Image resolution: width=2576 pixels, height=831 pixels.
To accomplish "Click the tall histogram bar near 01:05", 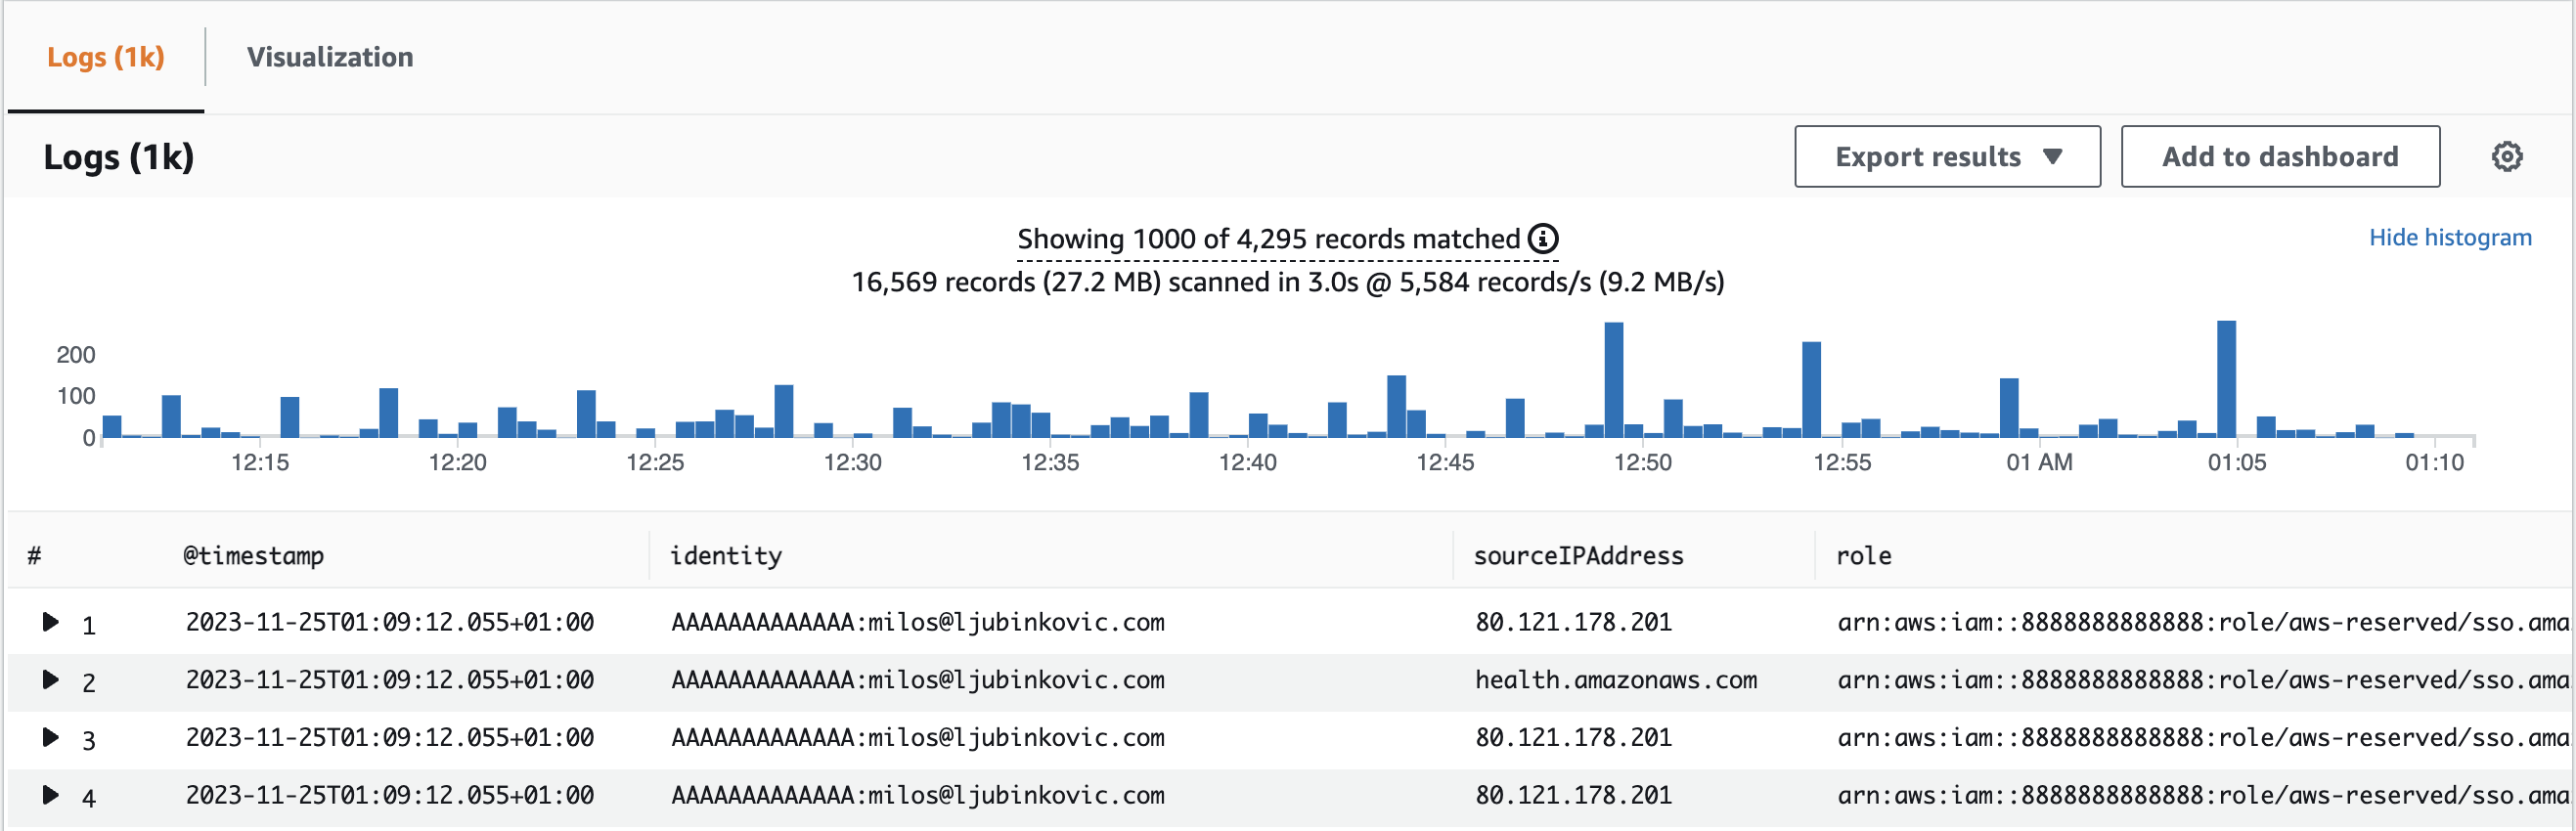I will tap(2226, 380).
